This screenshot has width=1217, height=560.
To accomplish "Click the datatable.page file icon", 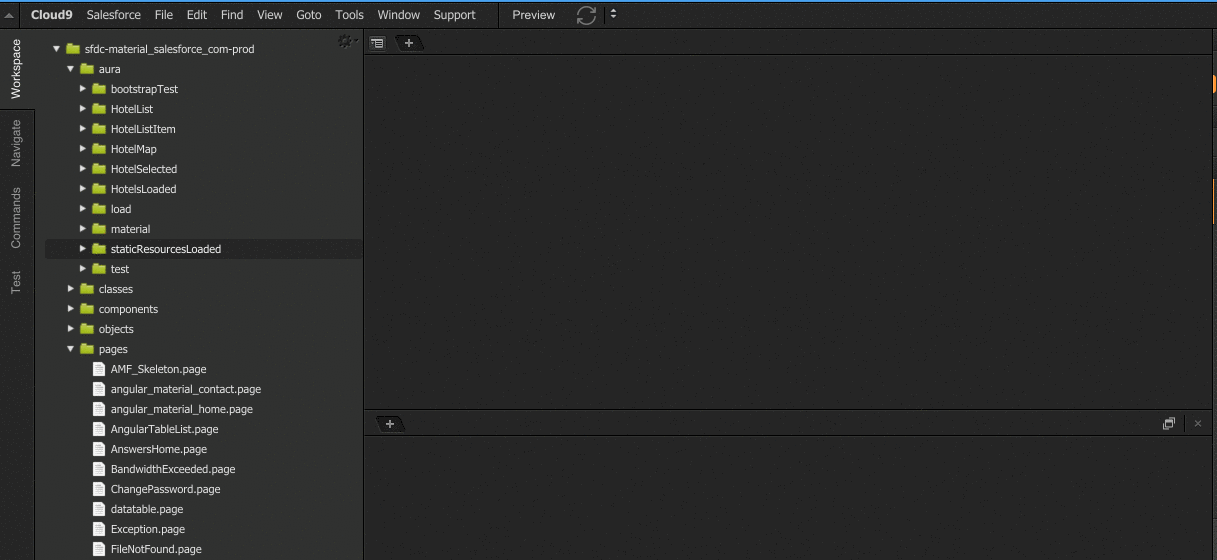I will click(99, 509).
